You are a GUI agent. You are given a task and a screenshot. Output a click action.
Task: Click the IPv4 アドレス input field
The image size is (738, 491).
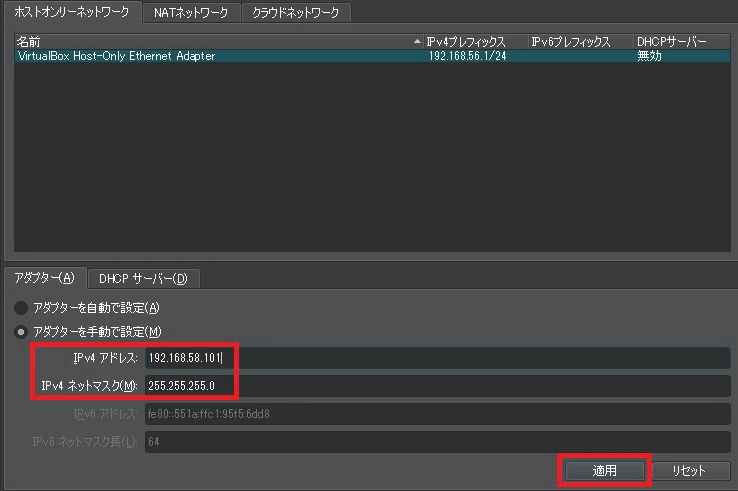tap(437, 358)
